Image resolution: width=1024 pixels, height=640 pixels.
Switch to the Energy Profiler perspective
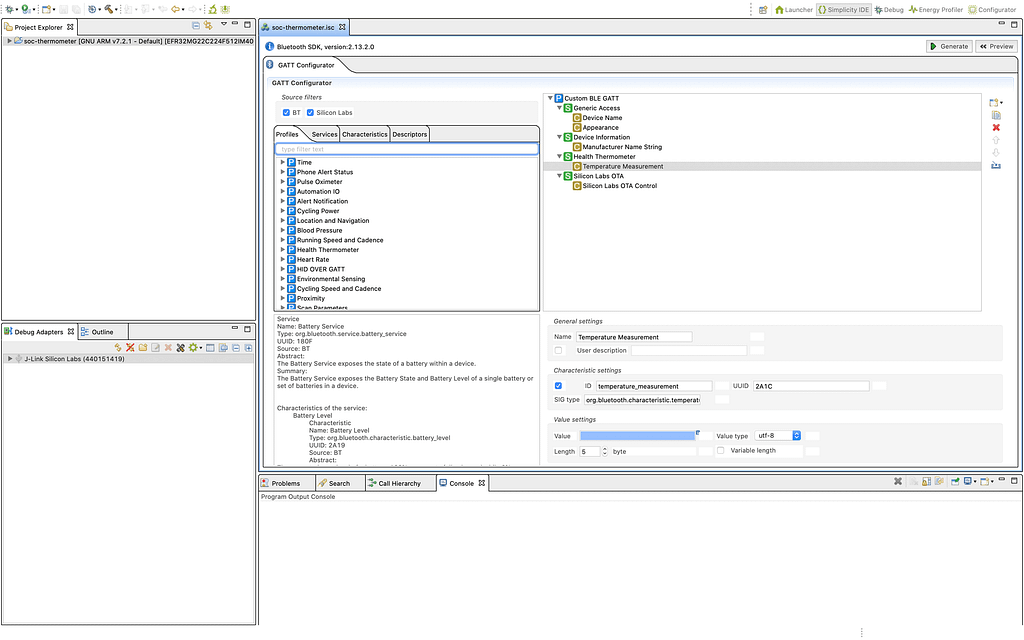click(936, 10)
